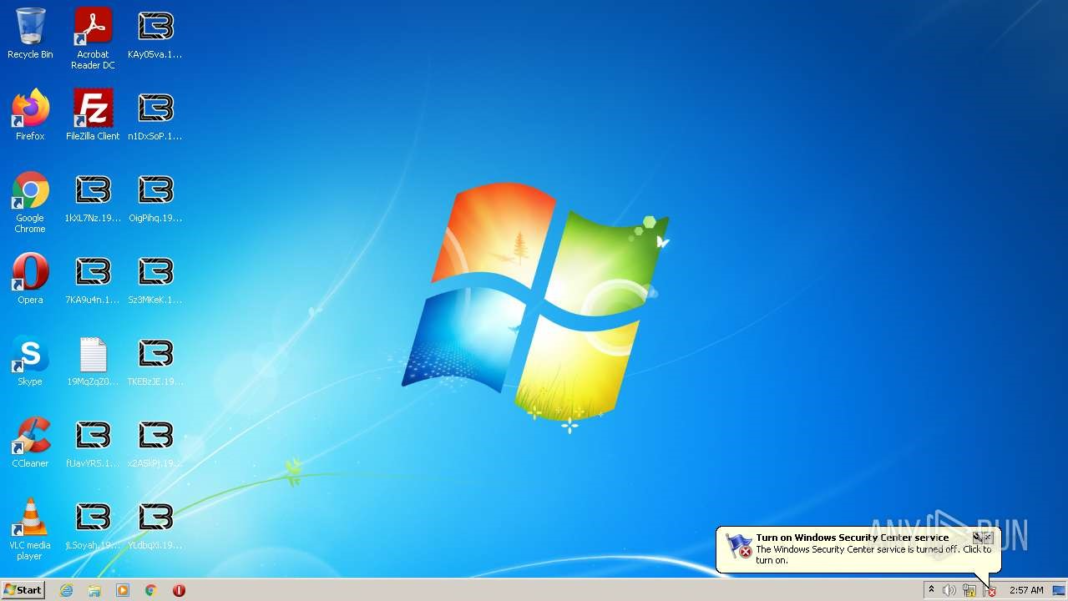
Task: Select the Opera desktop shortcut
Action: coord(30,278)
